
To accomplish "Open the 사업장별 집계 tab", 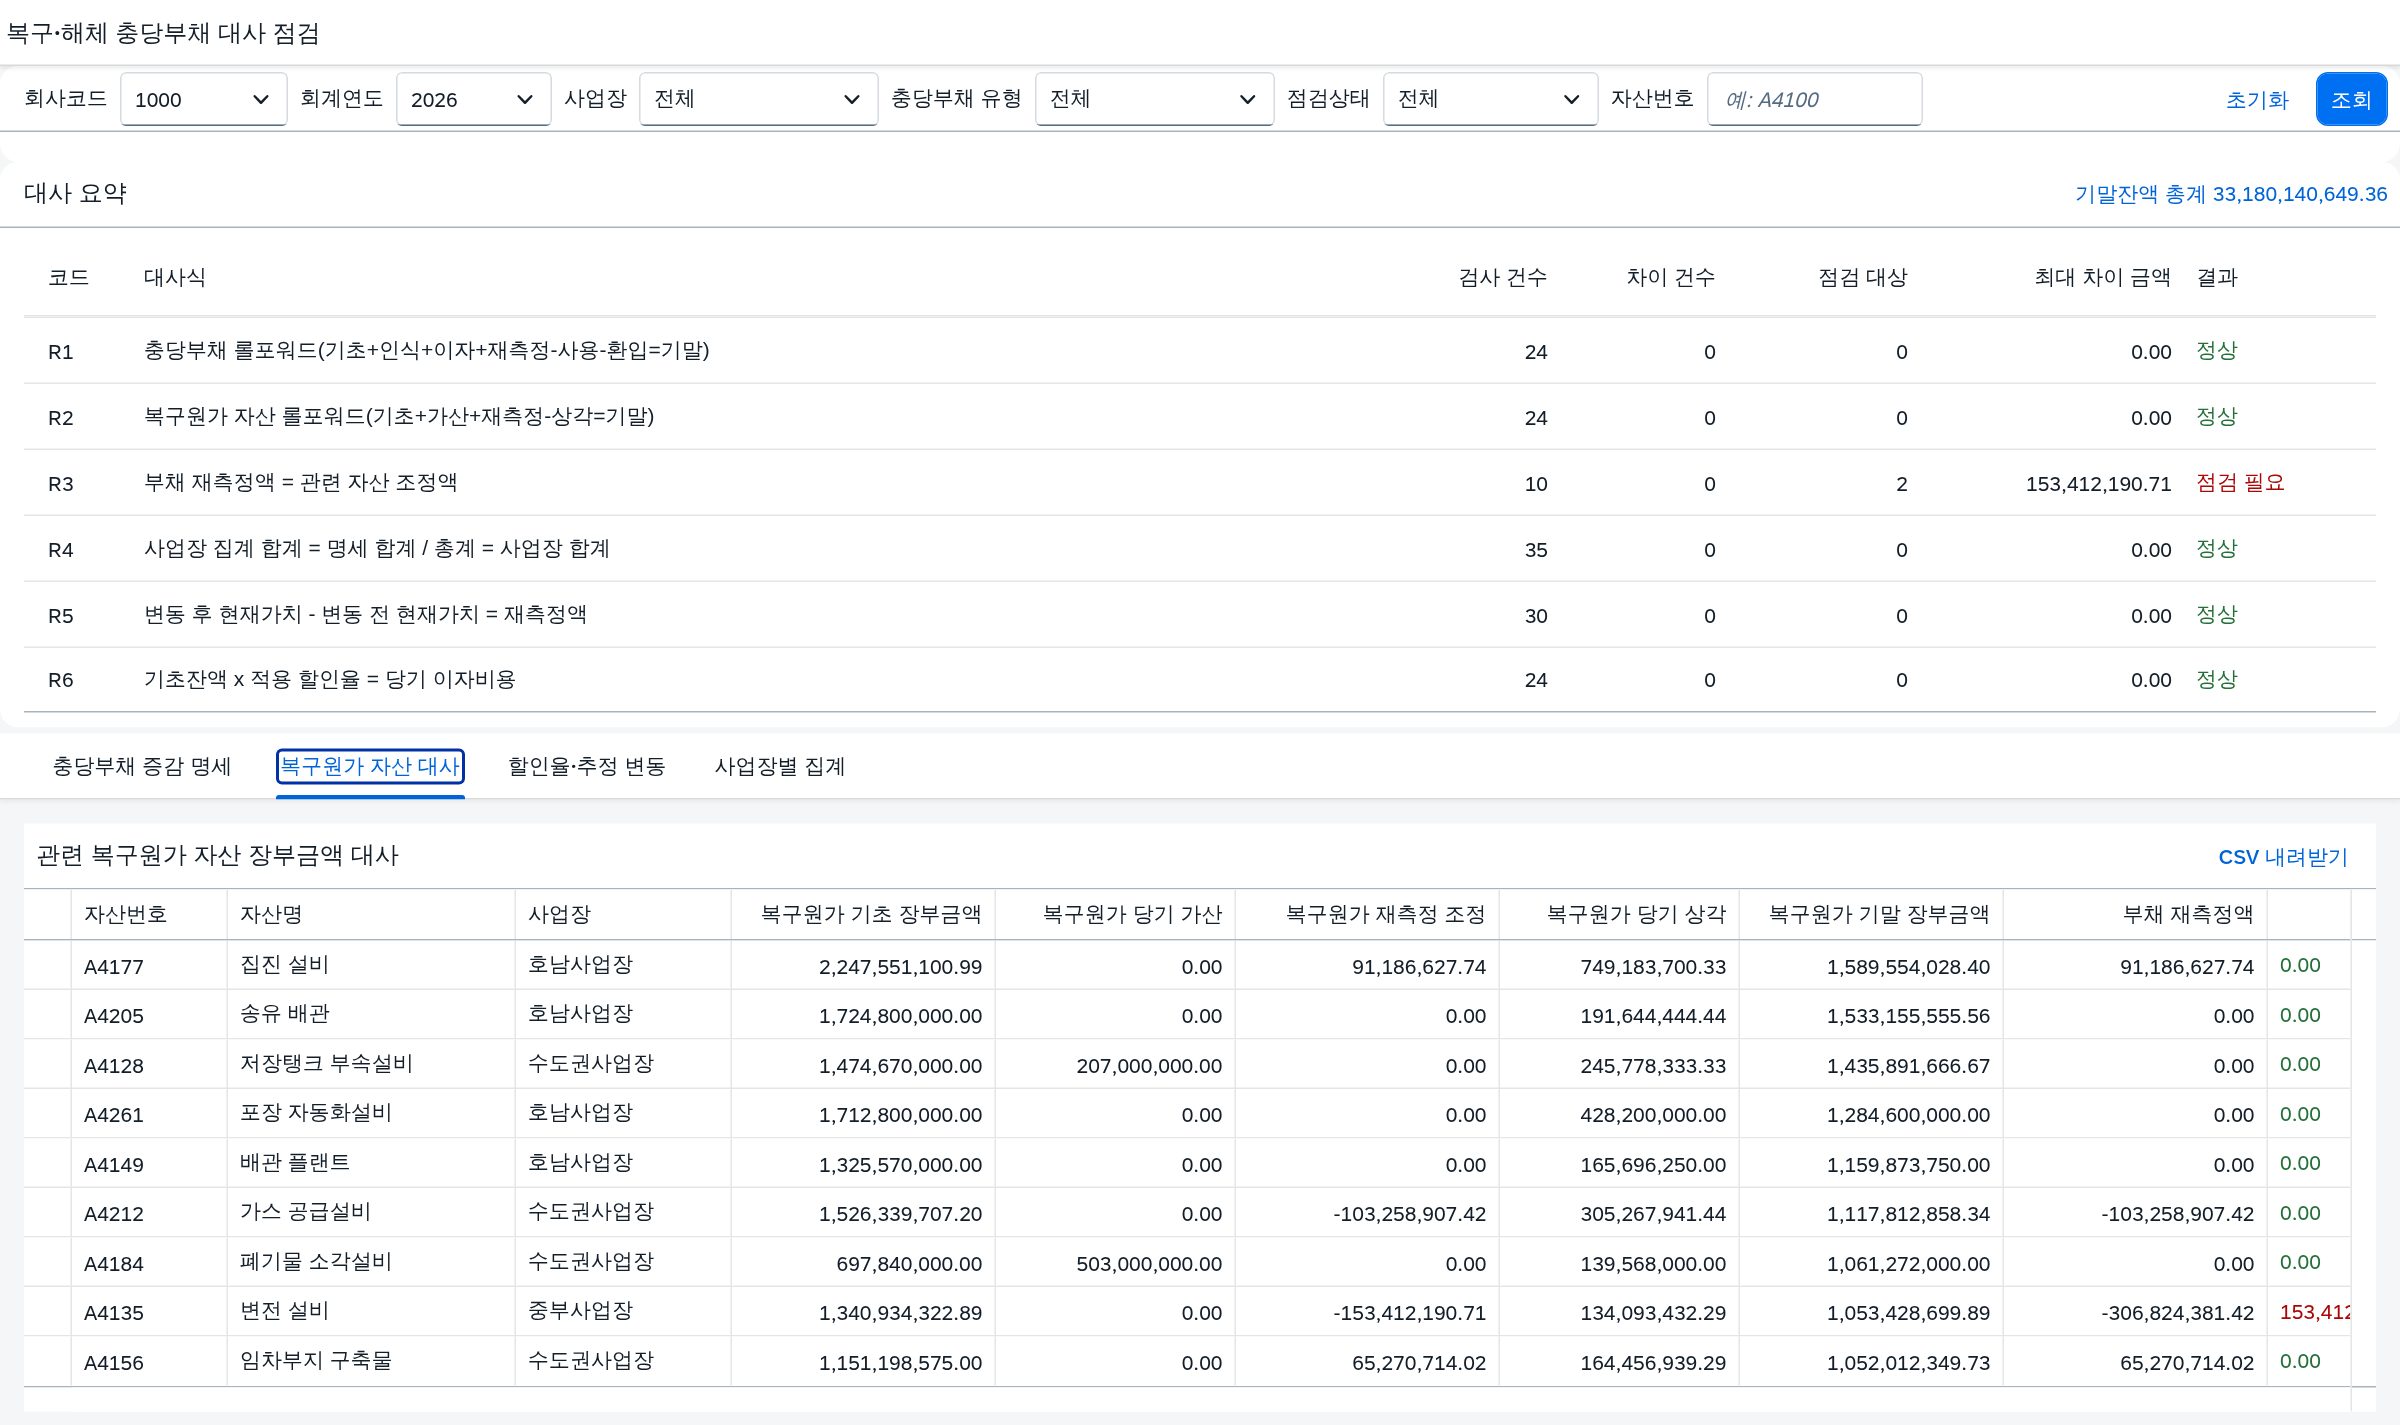I will coord(780,767).
